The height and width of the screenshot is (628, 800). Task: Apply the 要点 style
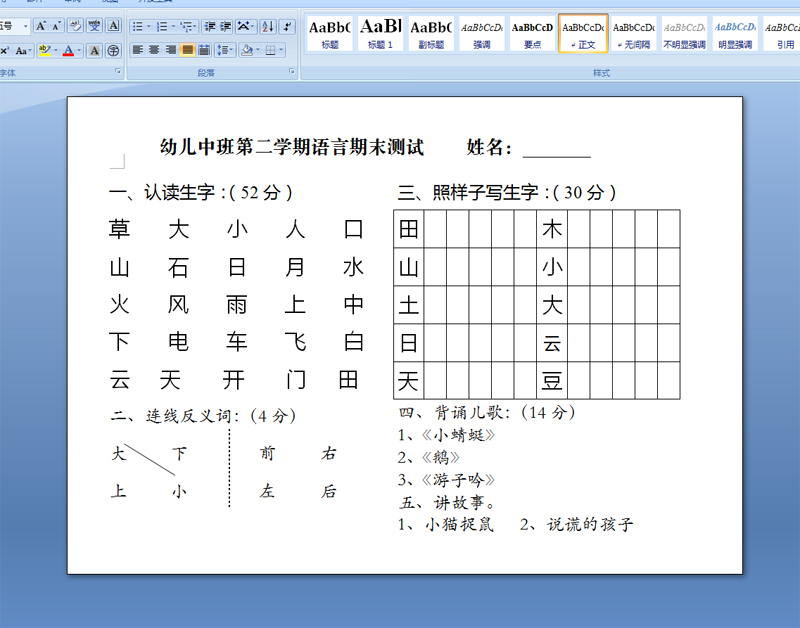(532, 34)
